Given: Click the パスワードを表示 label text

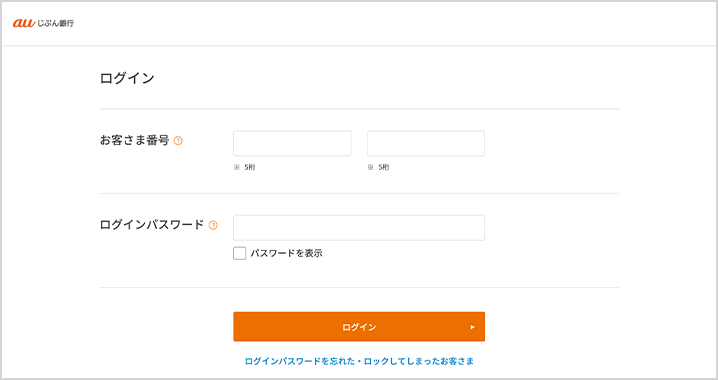Looking at the screenshot, I should coord(286,253).
